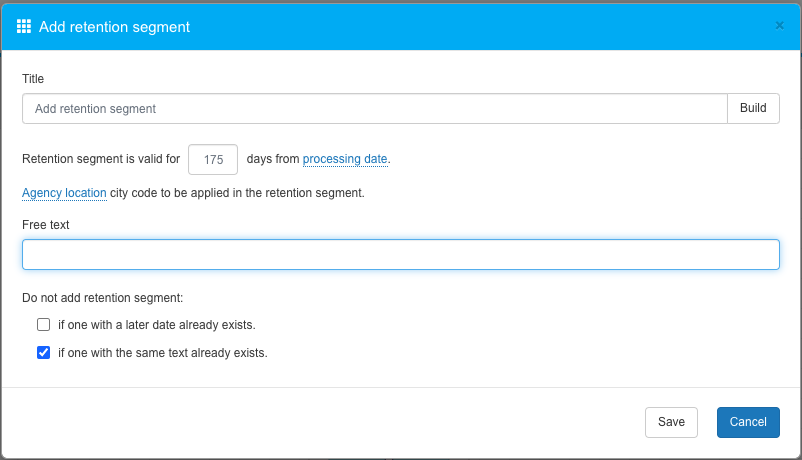This screenshot has width=802, height=460.
Task: Click into the Free text input box
Action: click(400, 255)
